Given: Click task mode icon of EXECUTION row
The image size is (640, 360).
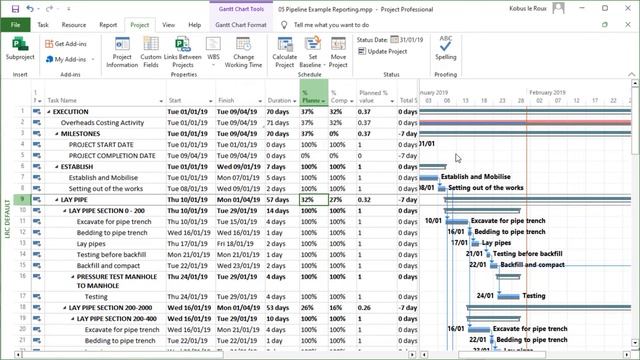Looking at the screenshot, I should [37, 111].
